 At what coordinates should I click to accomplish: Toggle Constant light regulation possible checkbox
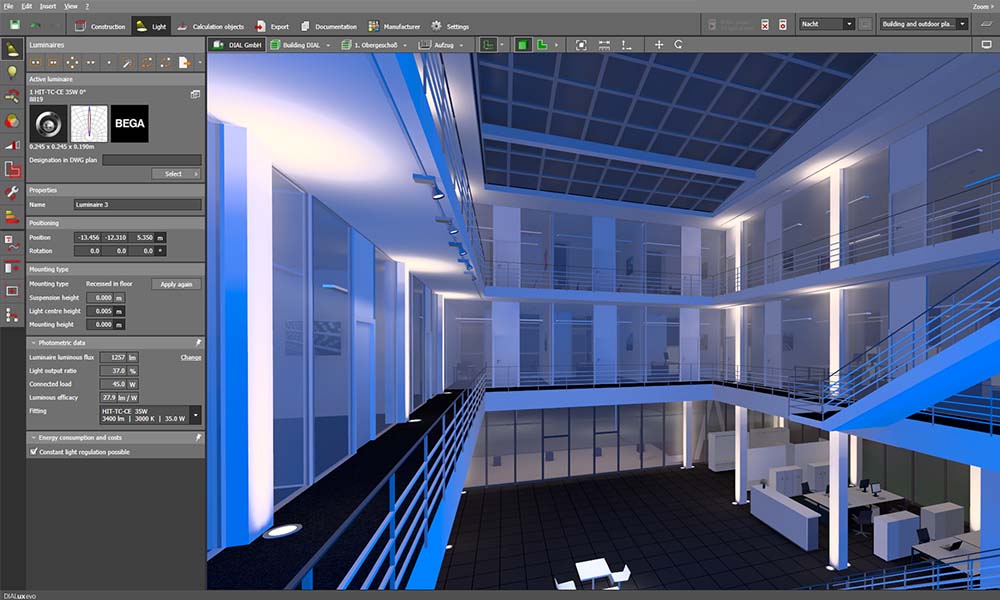click(x=32, y=452)
